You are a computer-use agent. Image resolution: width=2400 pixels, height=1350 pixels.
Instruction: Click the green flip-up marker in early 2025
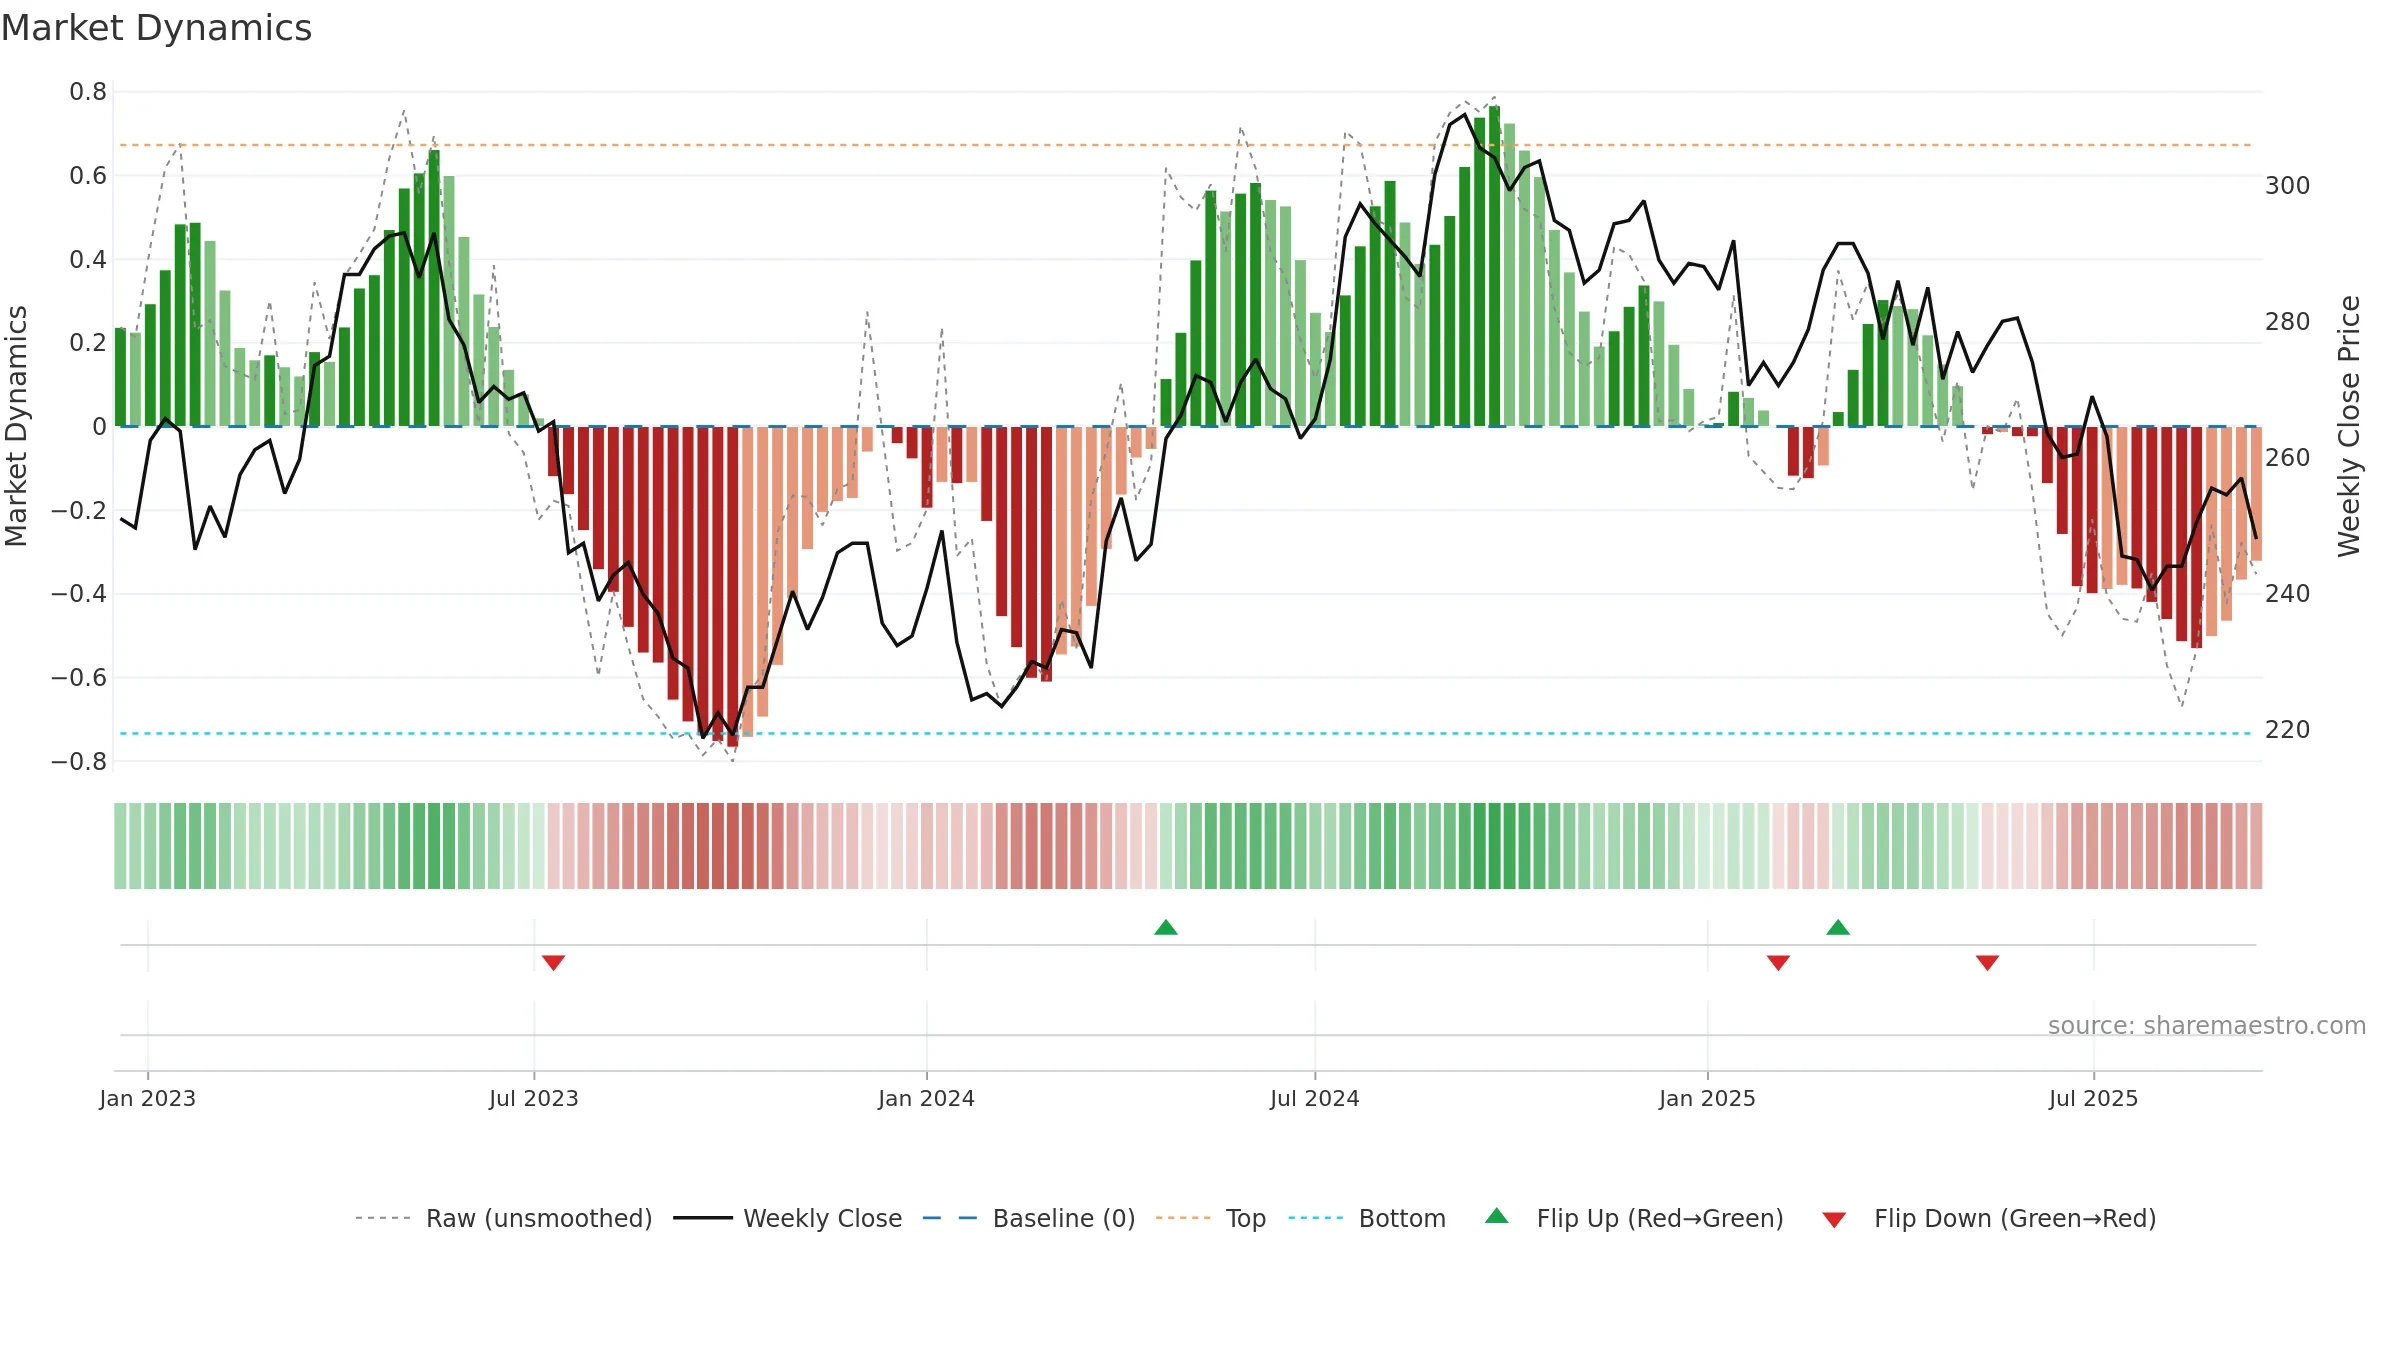(x=1838, y=927)
